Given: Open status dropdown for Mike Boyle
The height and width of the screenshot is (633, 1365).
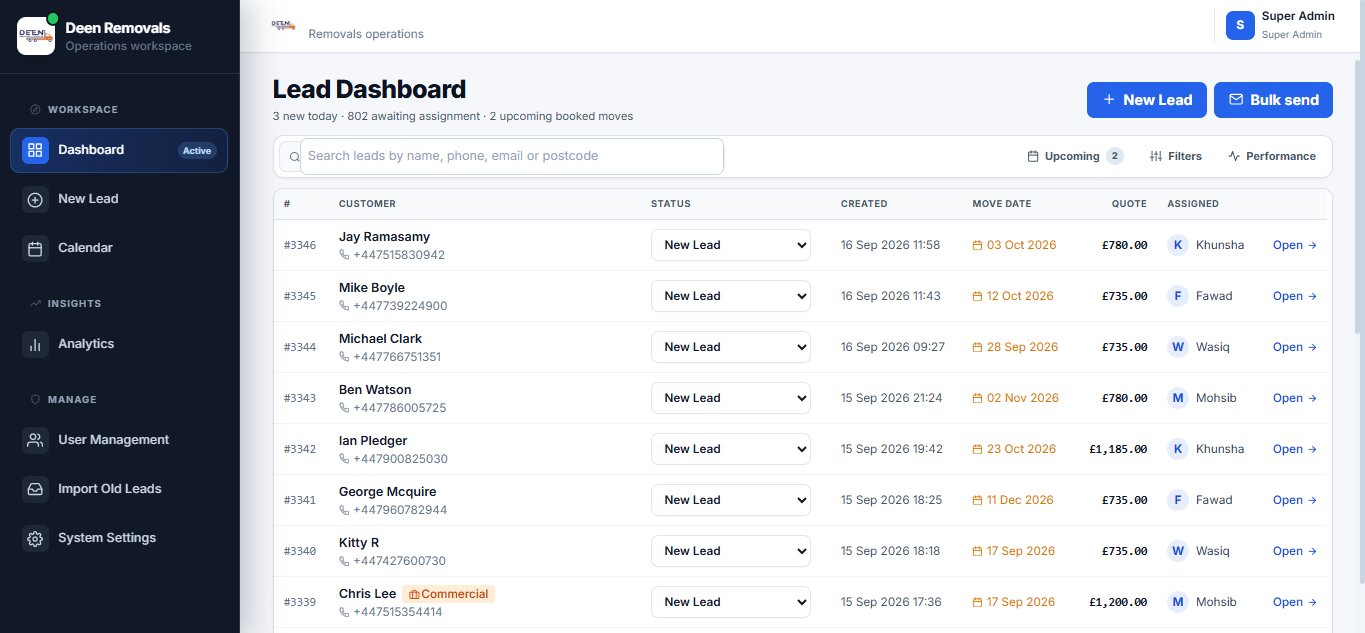Looking at the screenshot, I should (730, 296).
